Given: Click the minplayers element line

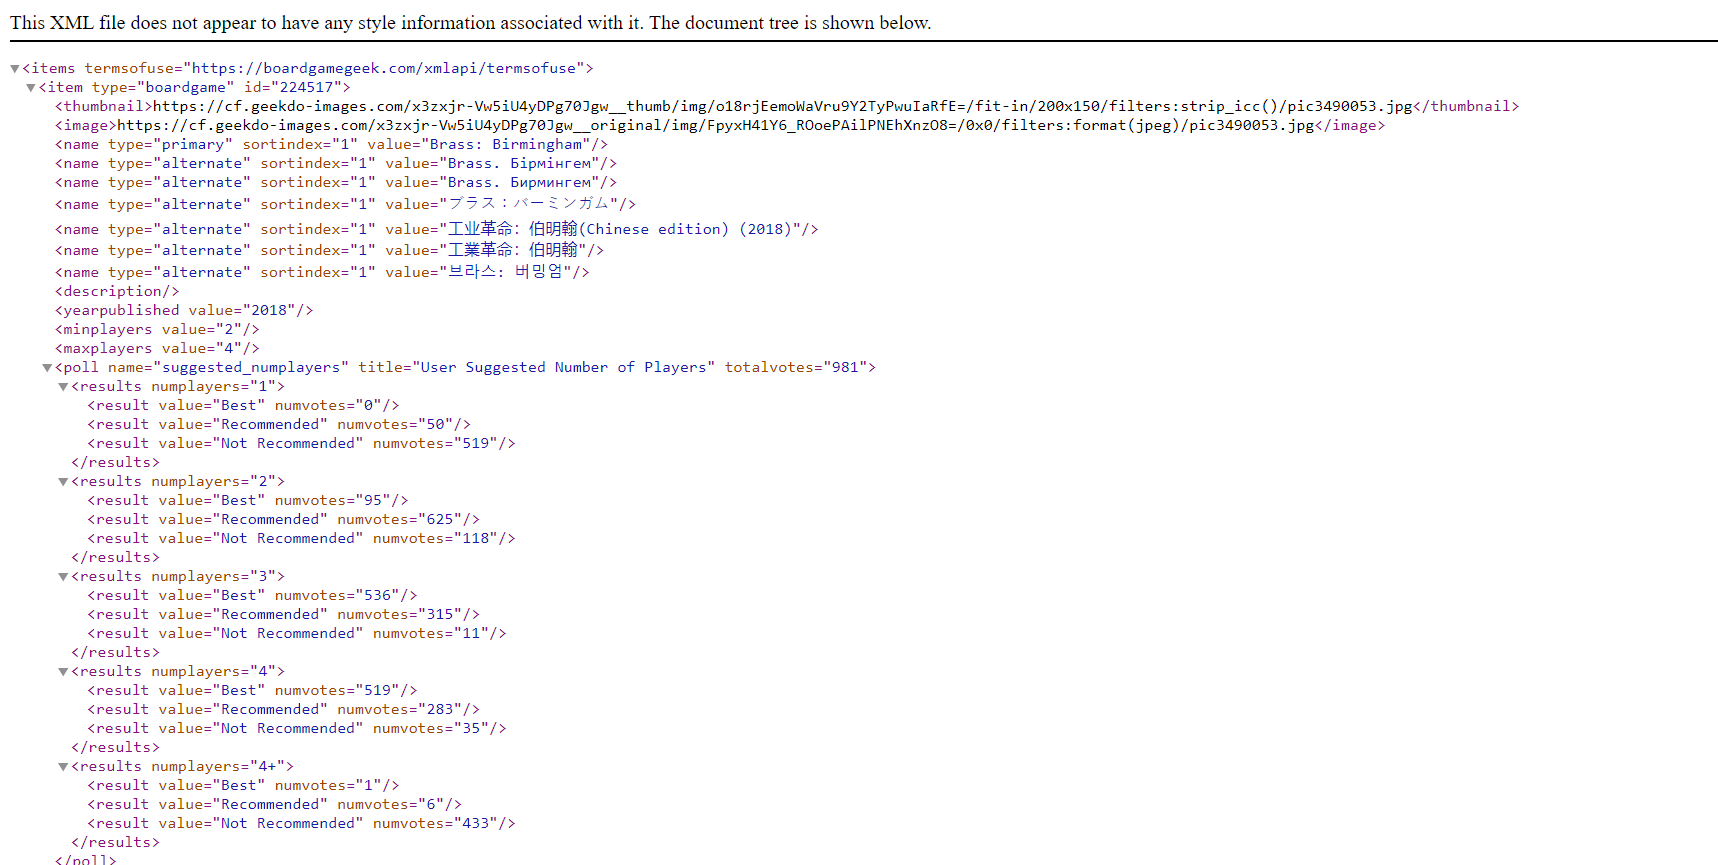Looking at the screenshot, I should point(157,329).
